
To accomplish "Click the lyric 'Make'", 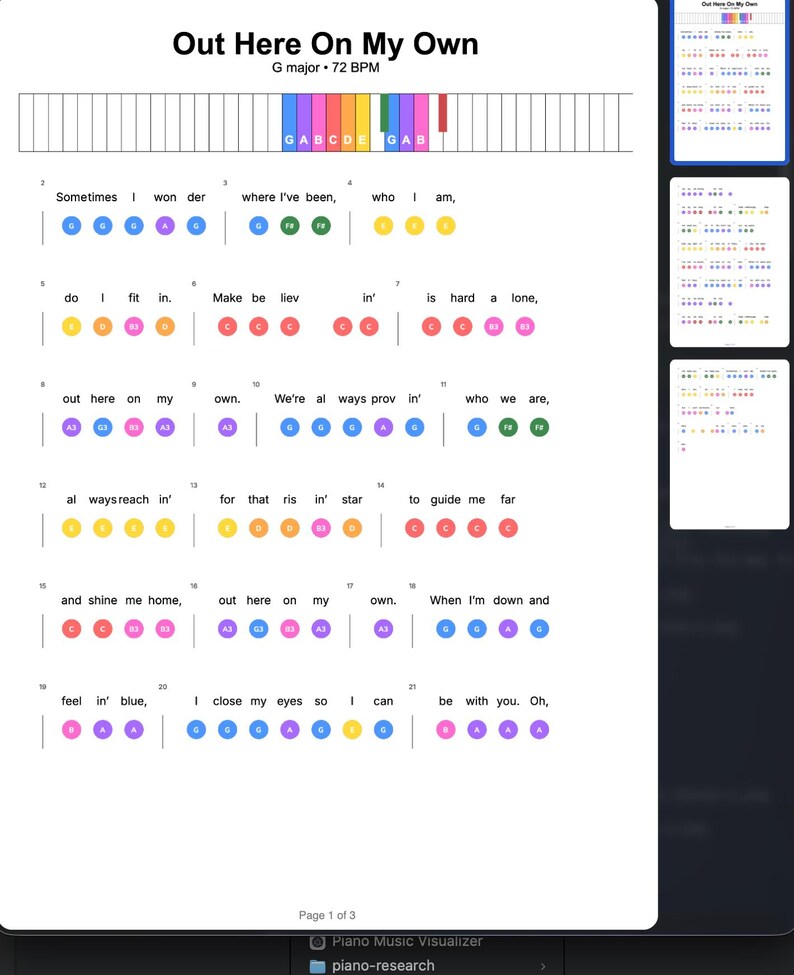I will pyautogui.click(x=228, y=298).
